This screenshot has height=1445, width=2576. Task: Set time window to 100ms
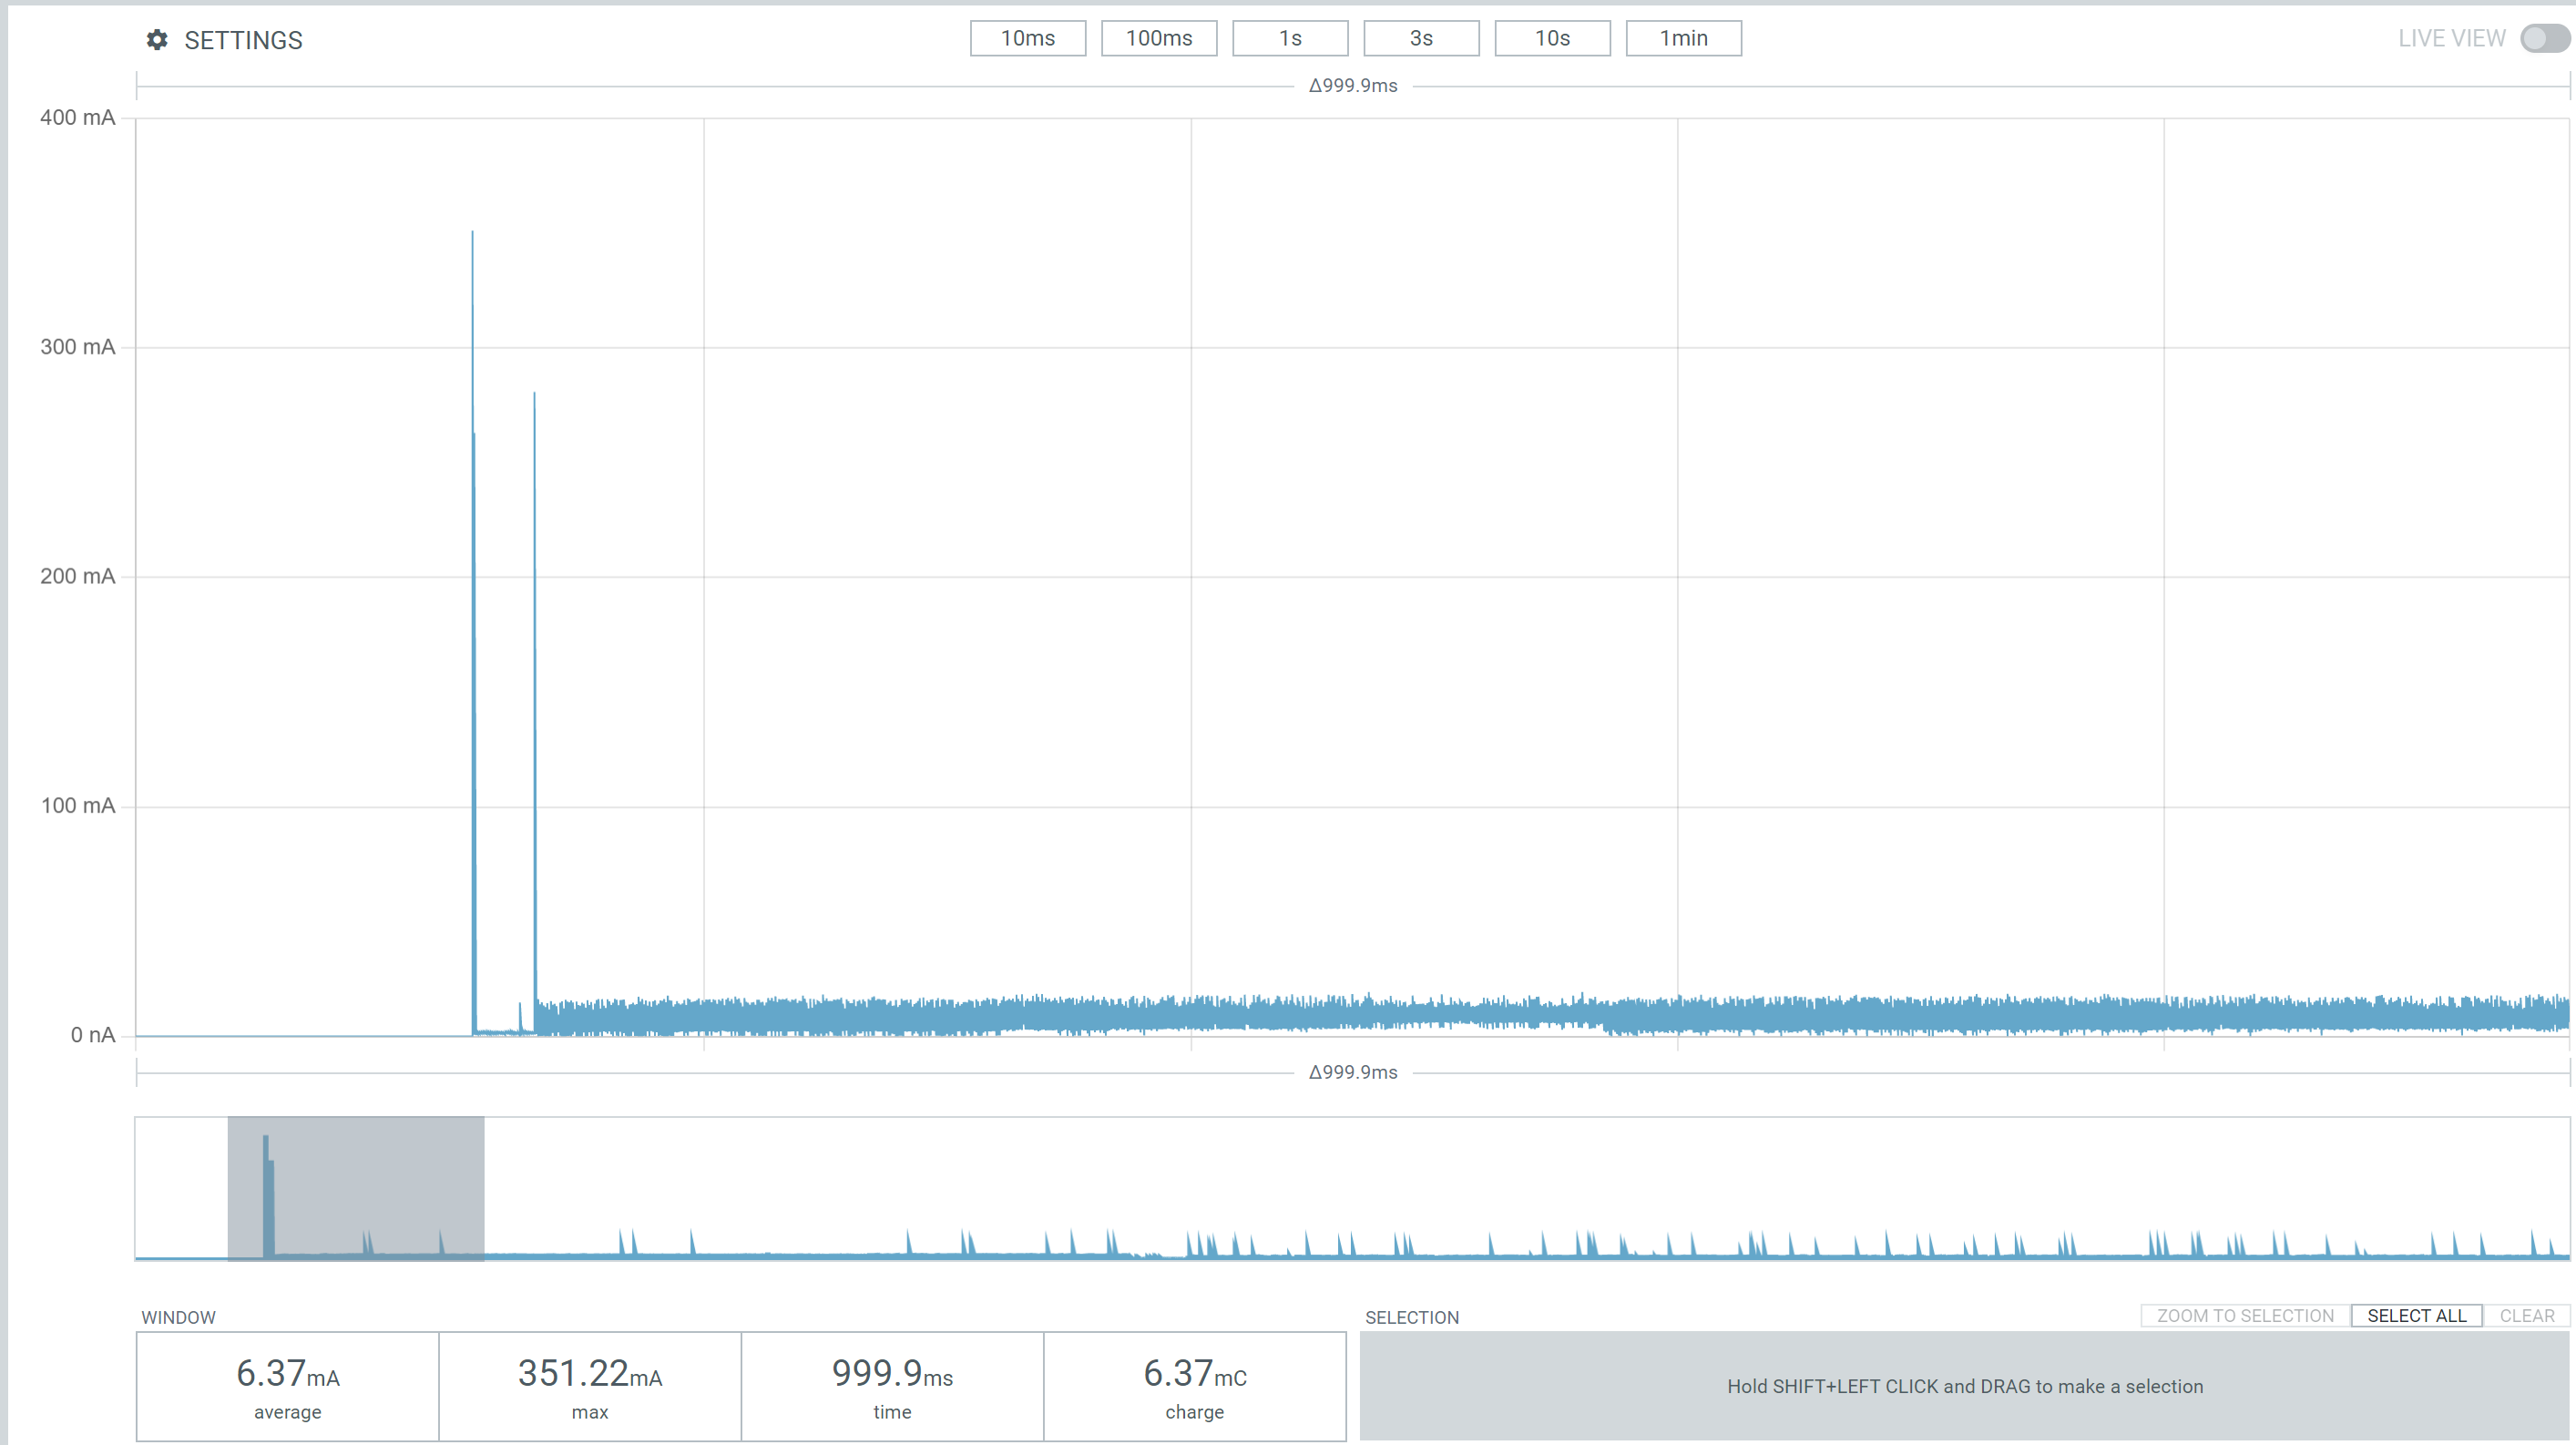click(x=1159, y=38)
